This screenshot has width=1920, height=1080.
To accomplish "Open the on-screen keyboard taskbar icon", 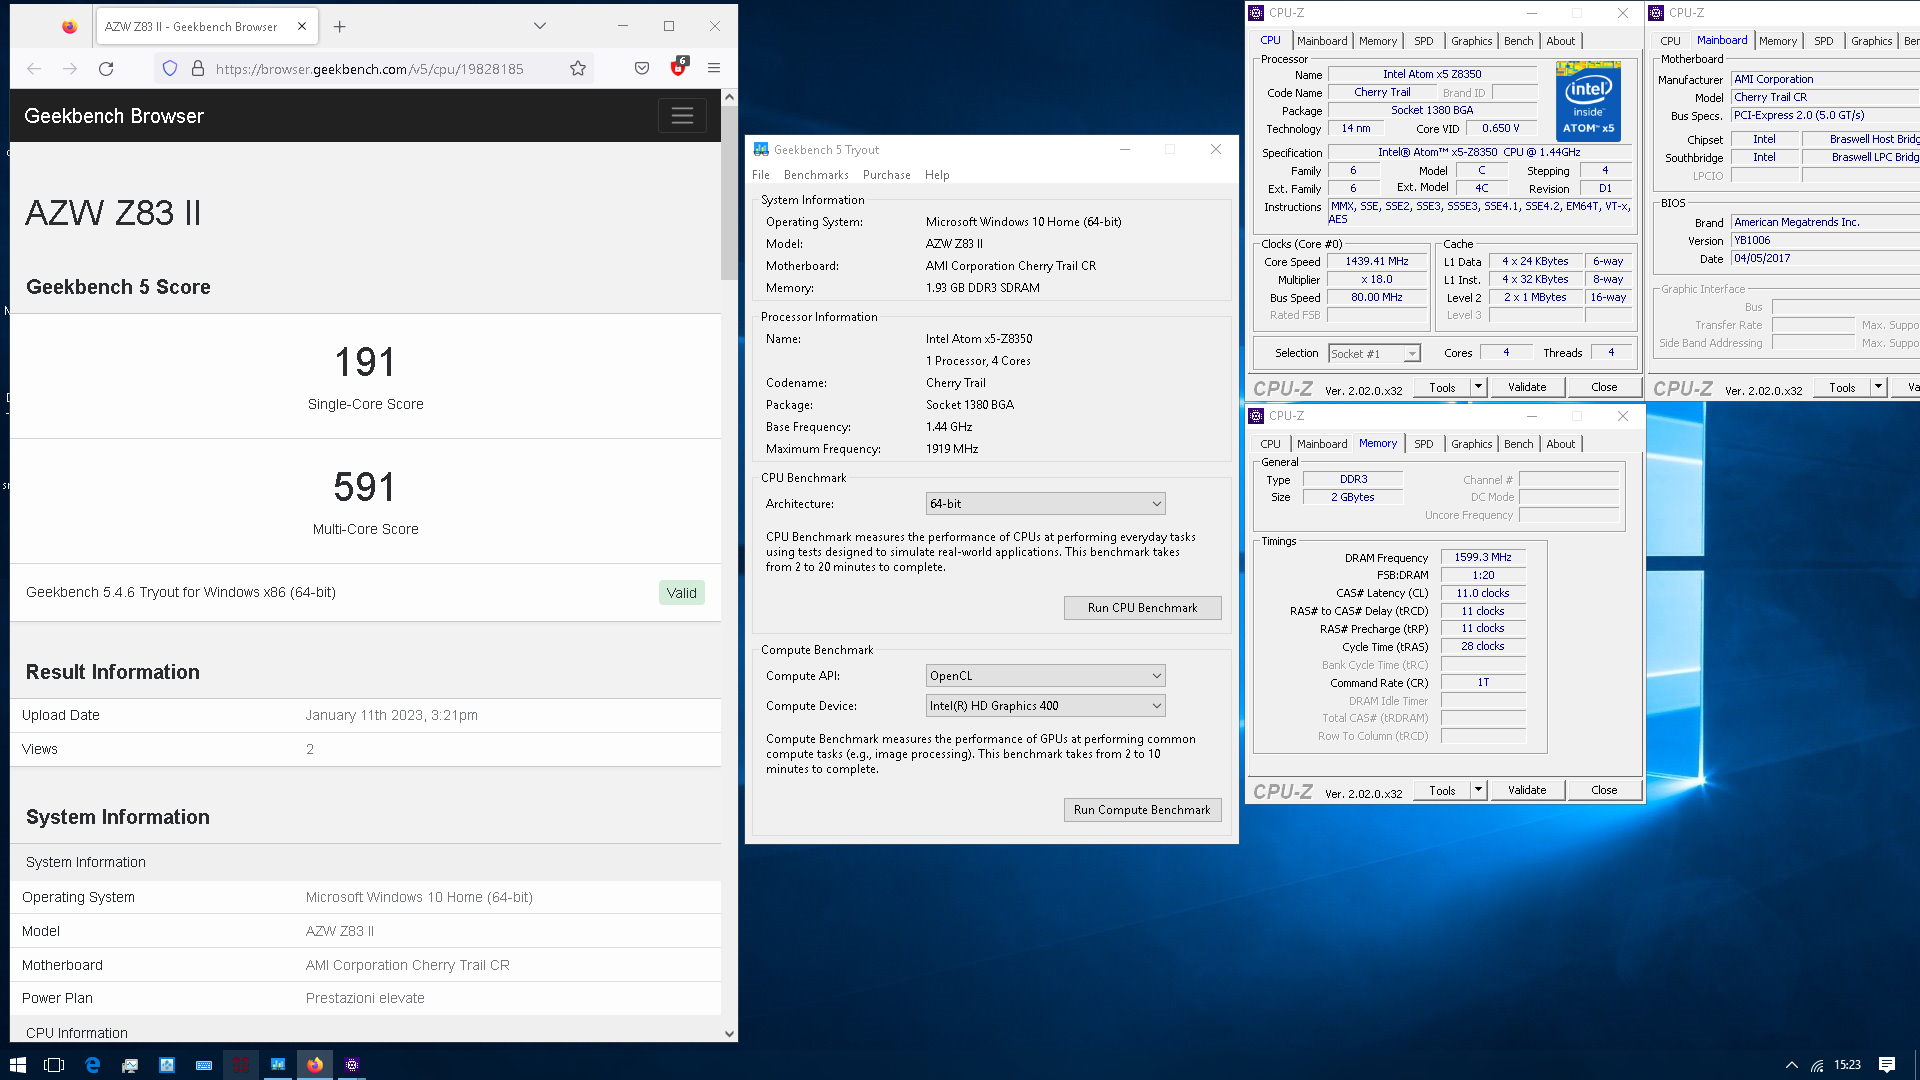I will [204, 1065].
